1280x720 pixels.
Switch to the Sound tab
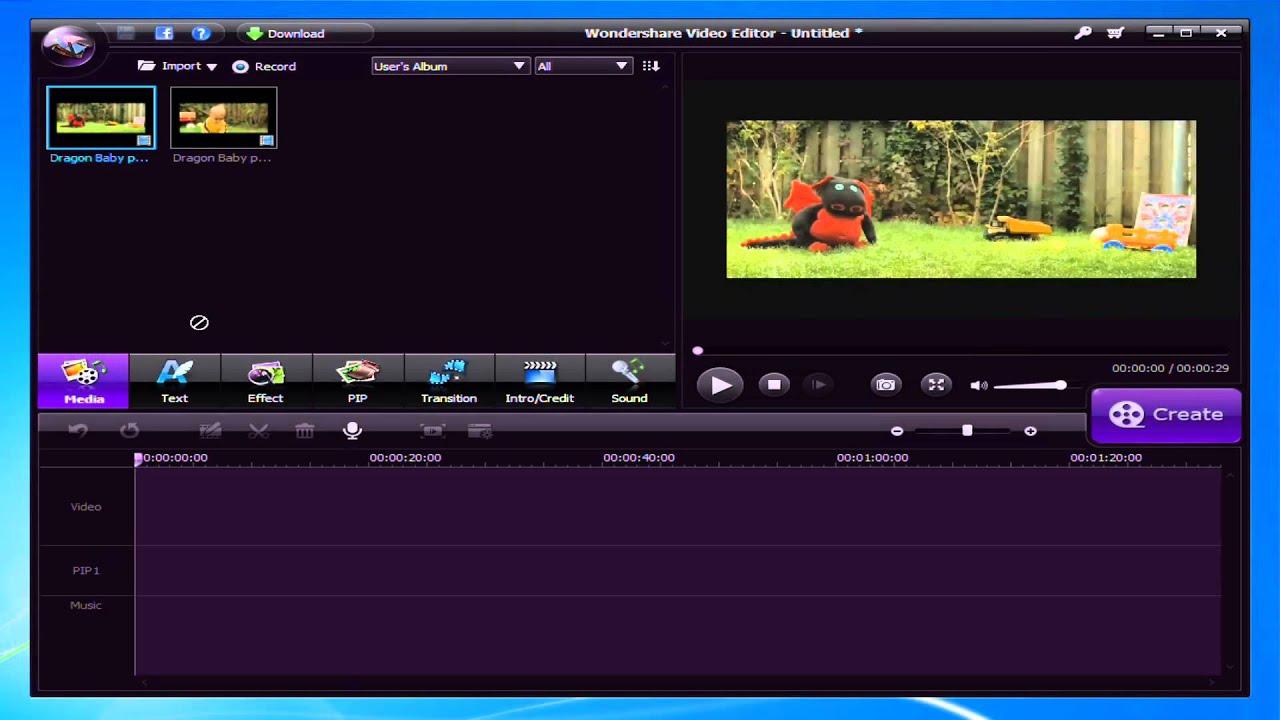click(x=629, y=381)
